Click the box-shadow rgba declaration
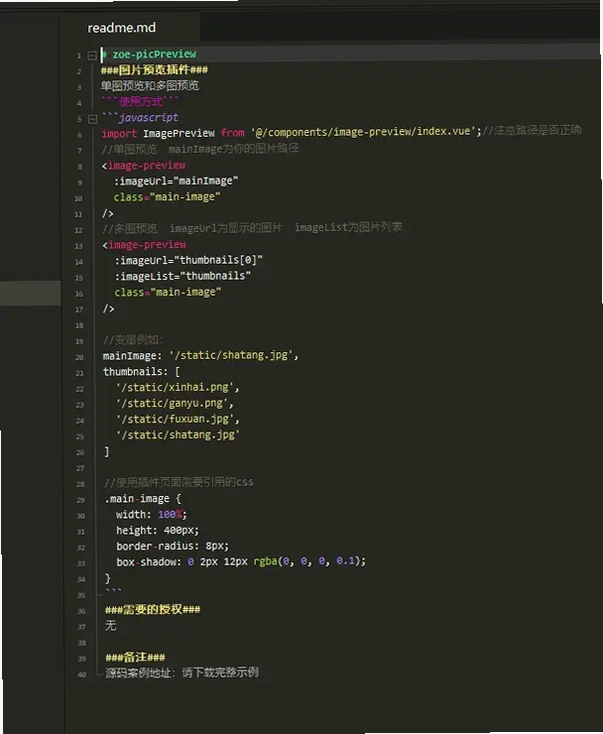This screenshot has height=734, width=603. (241, 562)
